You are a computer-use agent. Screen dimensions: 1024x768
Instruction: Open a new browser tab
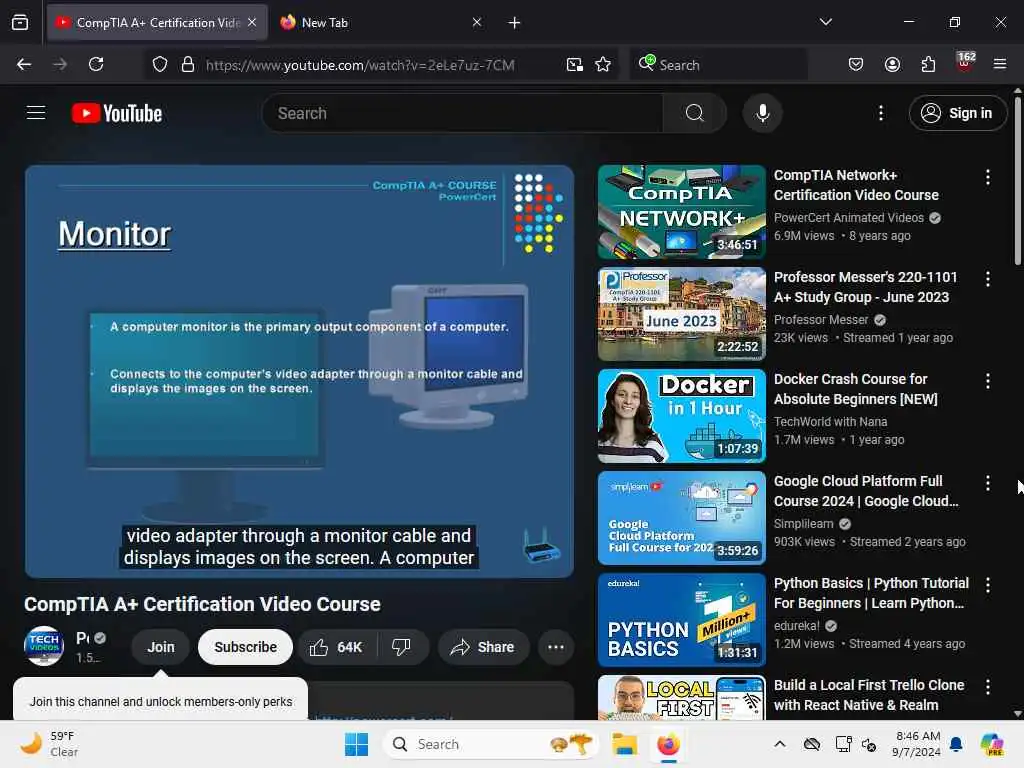[x=515, y=23]
